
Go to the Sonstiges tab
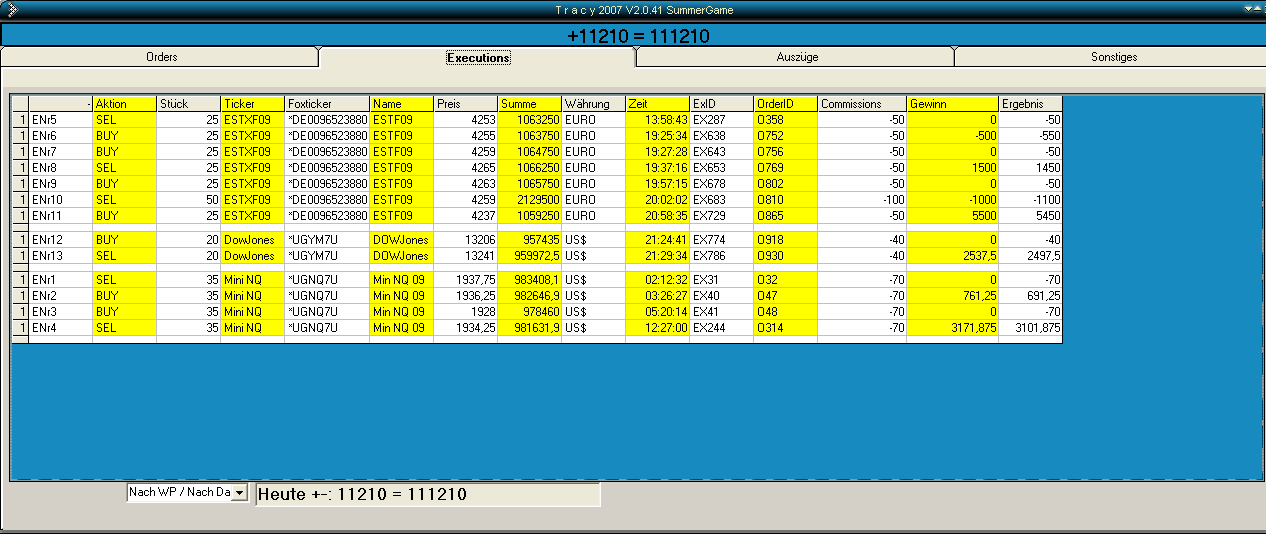[1113, 57]
